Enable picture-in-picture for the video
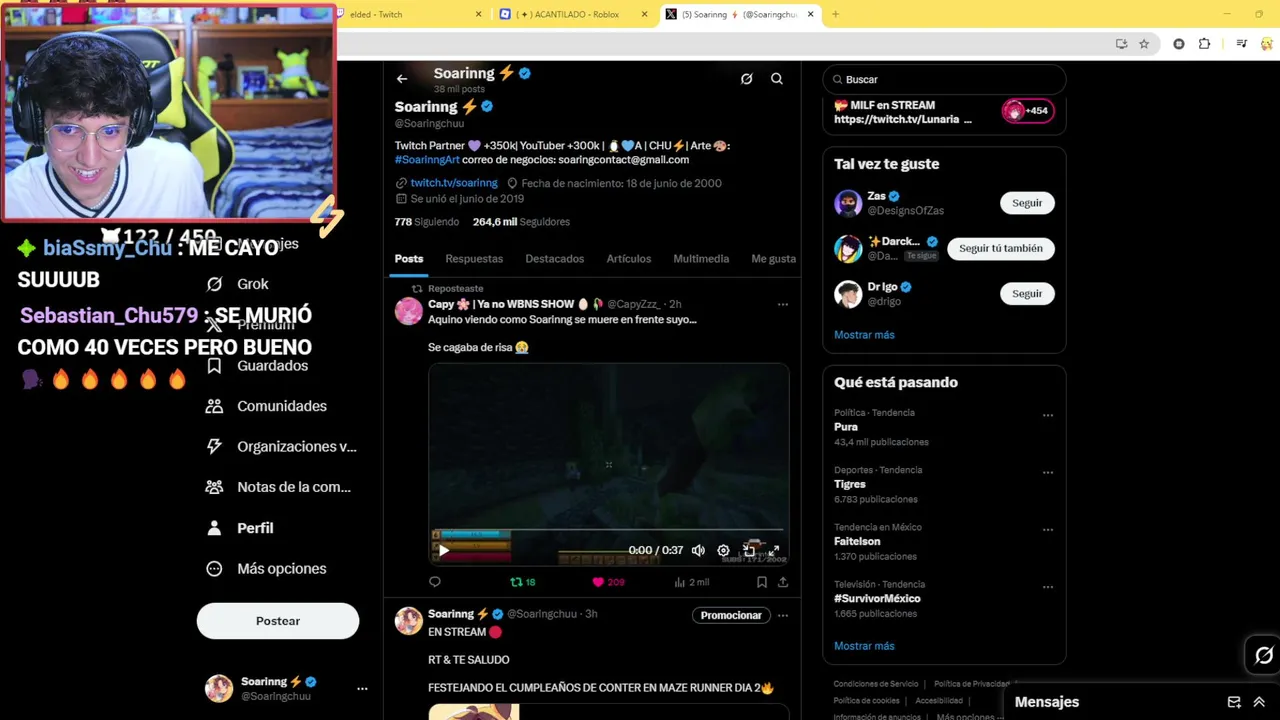Image resolution: width=1280 pixels, height=720 pixels. point(749,550)
